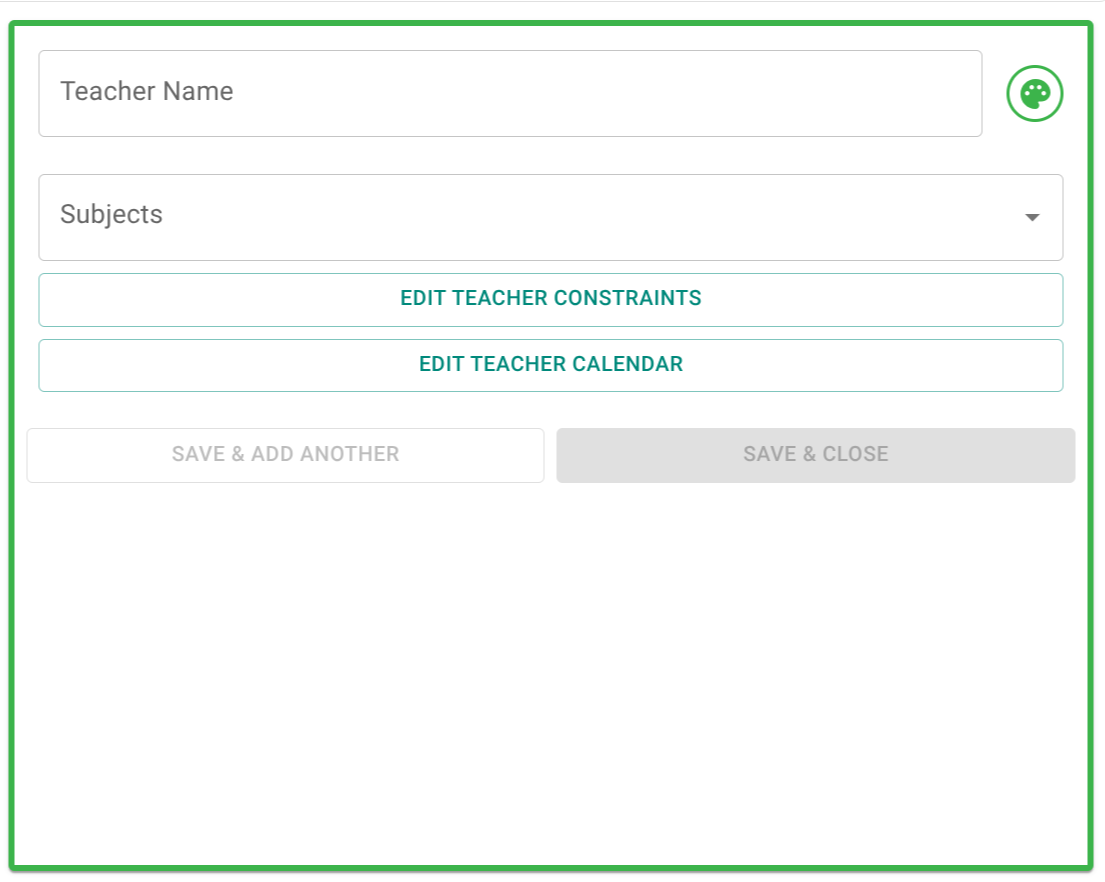Select the teacher constraints editor button
Viewport: 1105px width, 882px height.
click(x=550, y=299)
